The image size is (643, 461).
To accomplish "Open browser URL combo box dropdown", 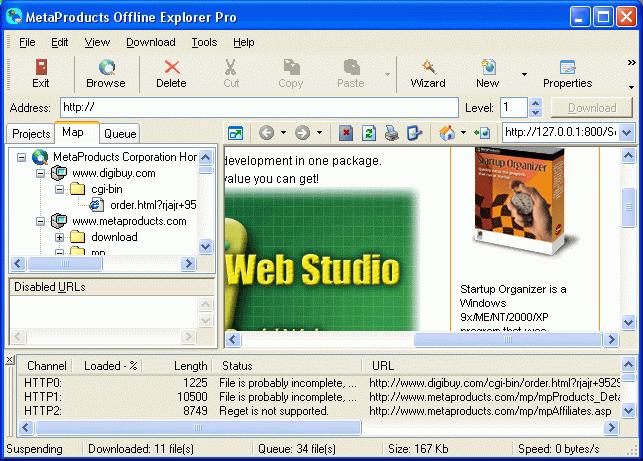I will coord(627,132).
